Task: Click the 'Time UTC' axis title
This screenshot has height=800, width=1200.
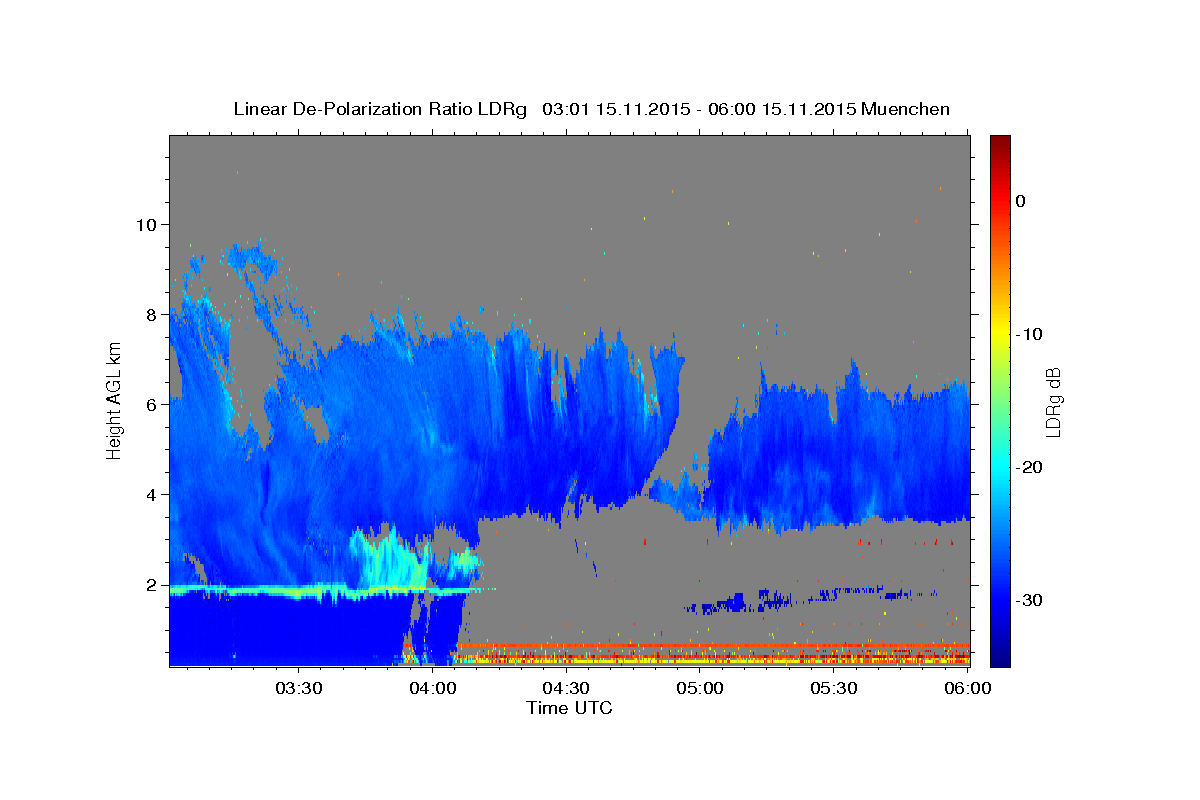Action: 569,708
